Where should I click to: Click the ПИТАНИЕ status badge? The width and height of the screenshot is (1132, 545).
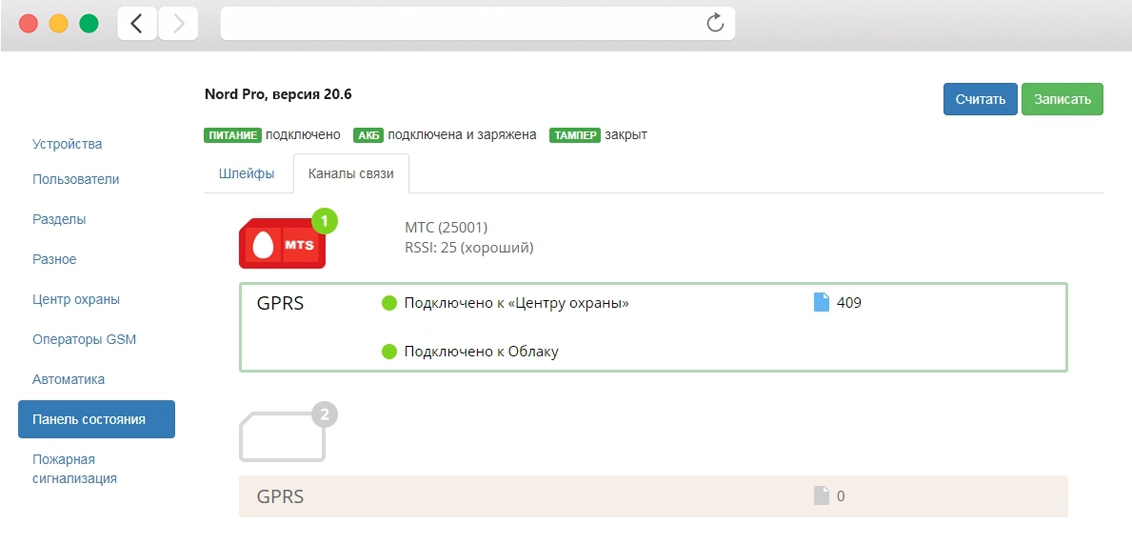point(233,135)
